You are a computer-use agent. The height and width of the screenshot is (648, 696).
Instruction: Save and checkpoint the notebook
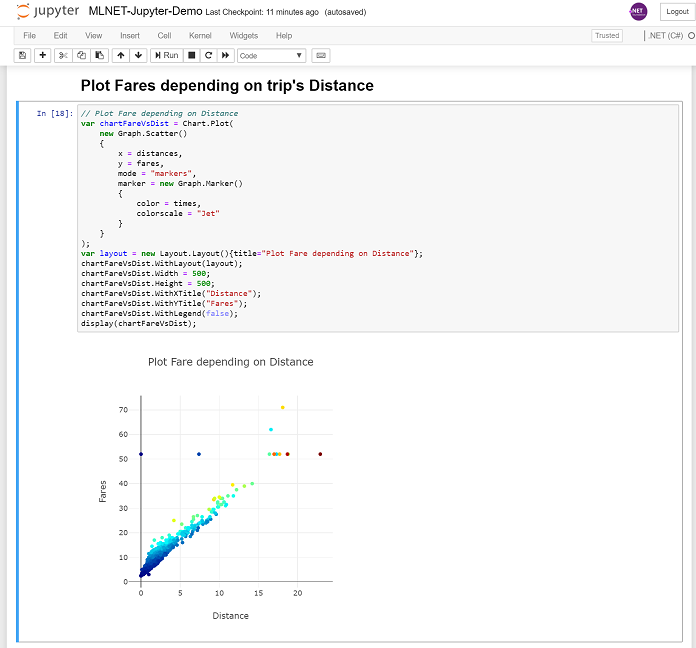(22, 55)
